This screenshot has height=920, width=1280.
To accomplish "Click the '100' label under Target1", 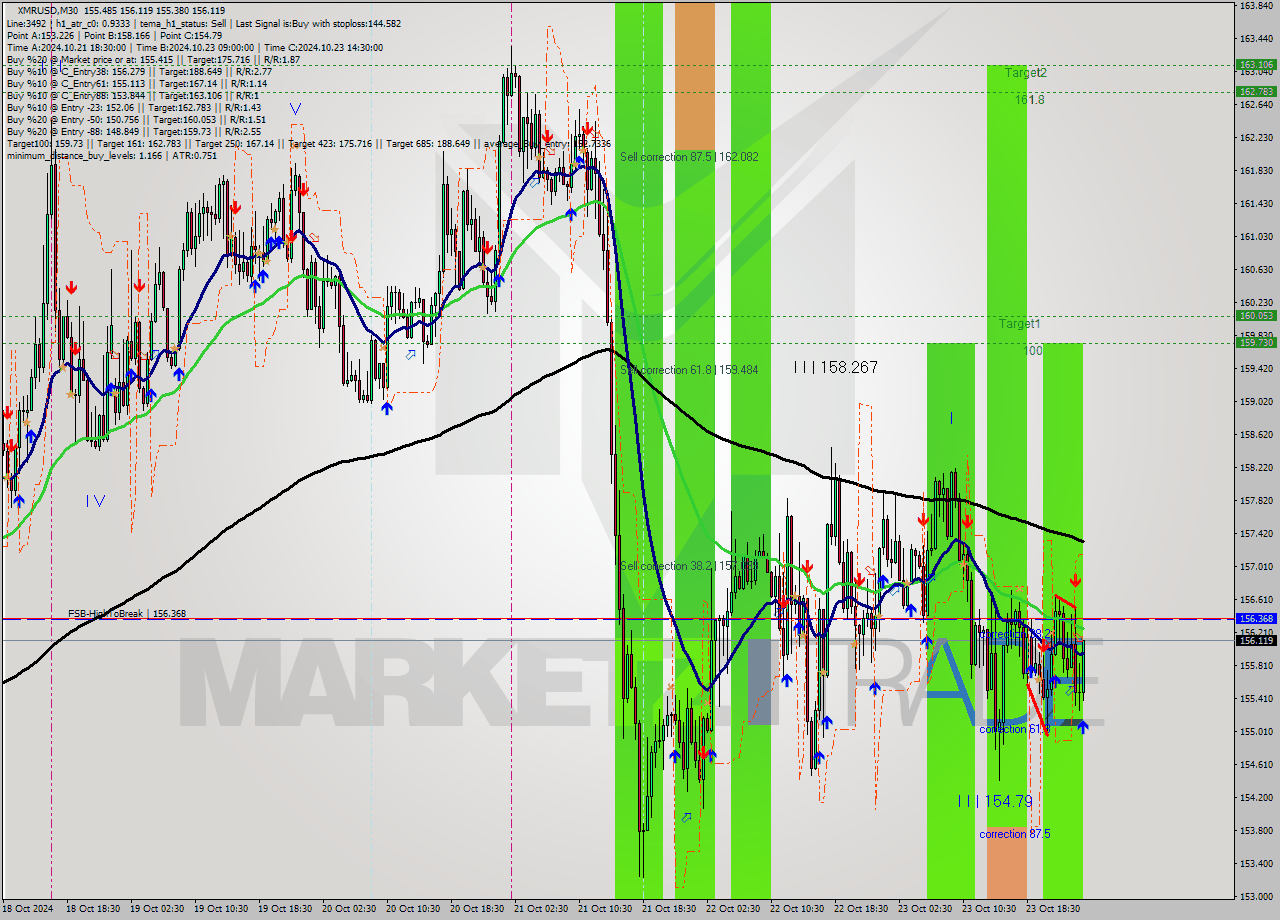I will [x=1033, y=351].
